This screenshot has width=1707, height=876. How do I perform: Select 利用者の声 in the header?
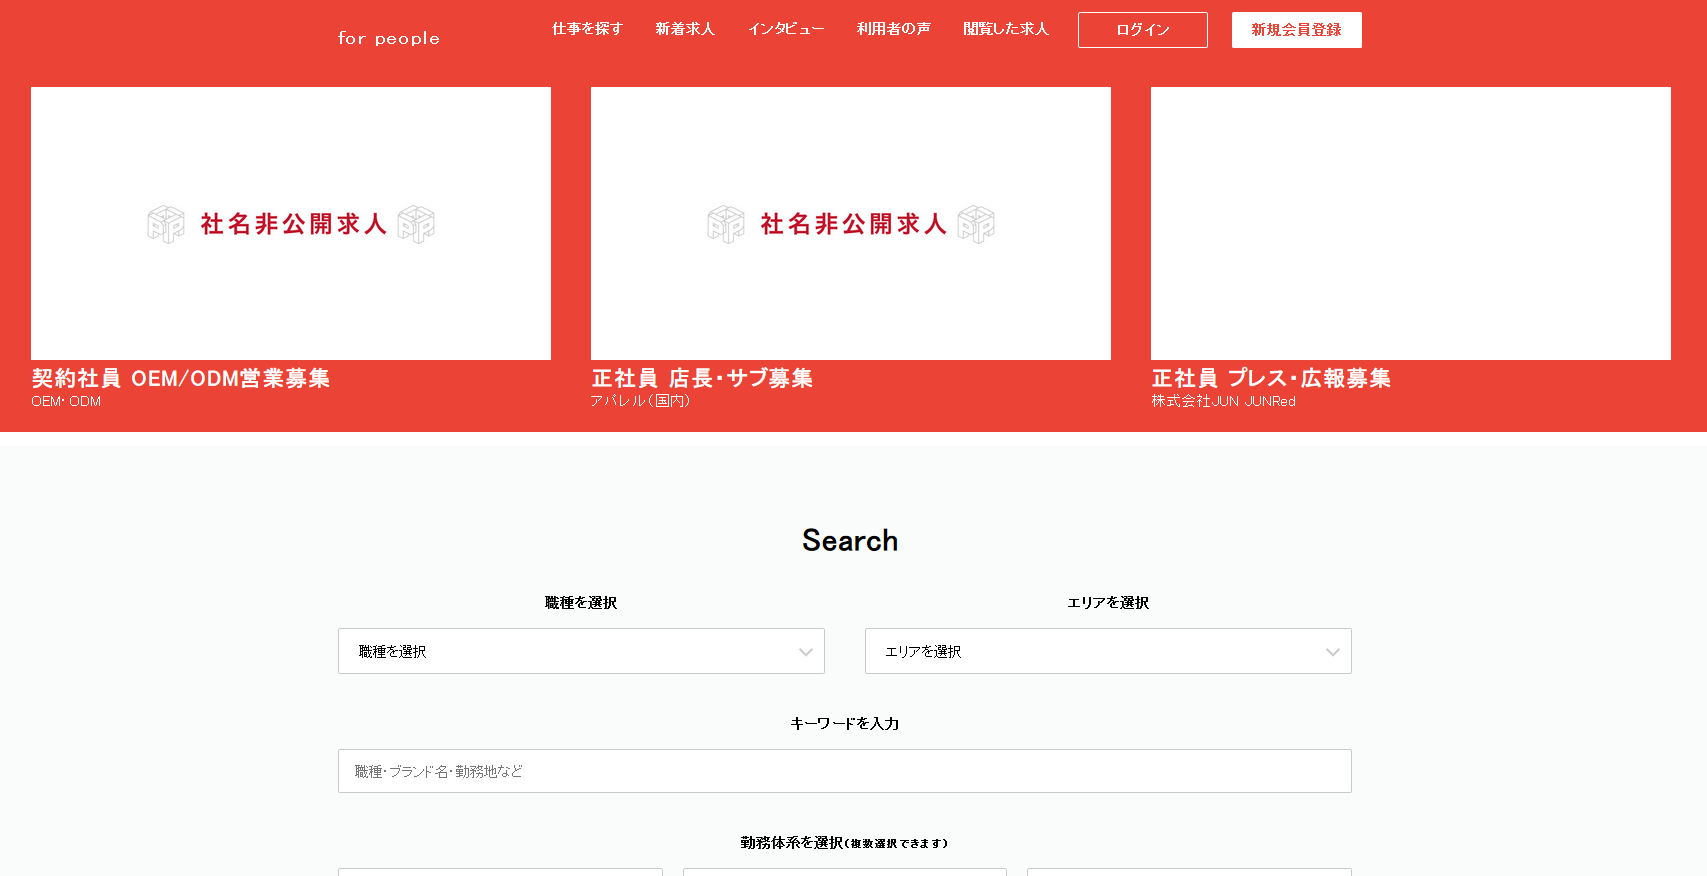tap(893, 29)
